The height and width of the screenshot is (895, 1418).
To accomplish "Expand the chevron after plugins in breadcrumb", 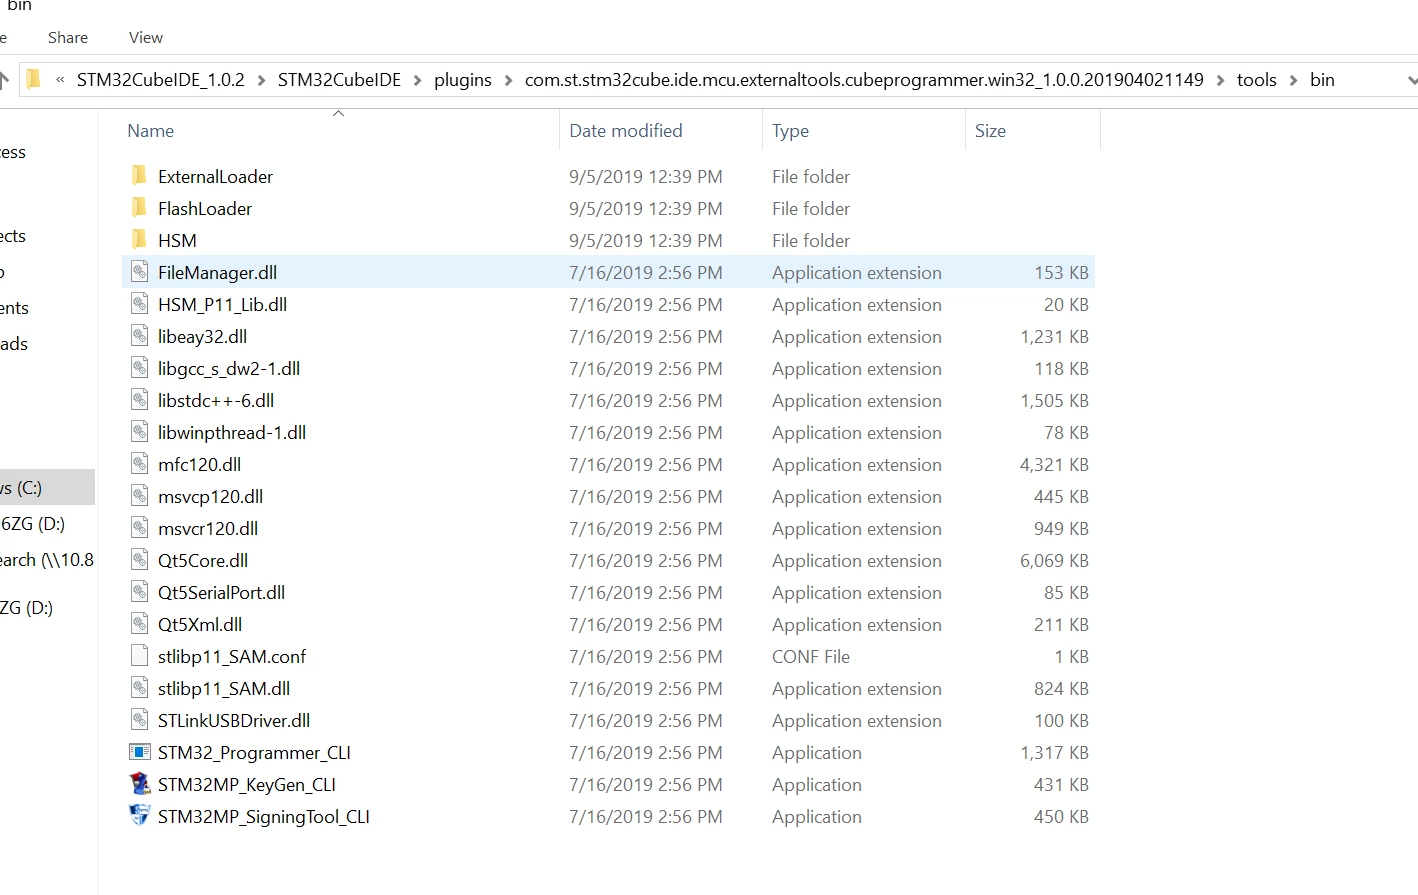I will click(508, 80).
